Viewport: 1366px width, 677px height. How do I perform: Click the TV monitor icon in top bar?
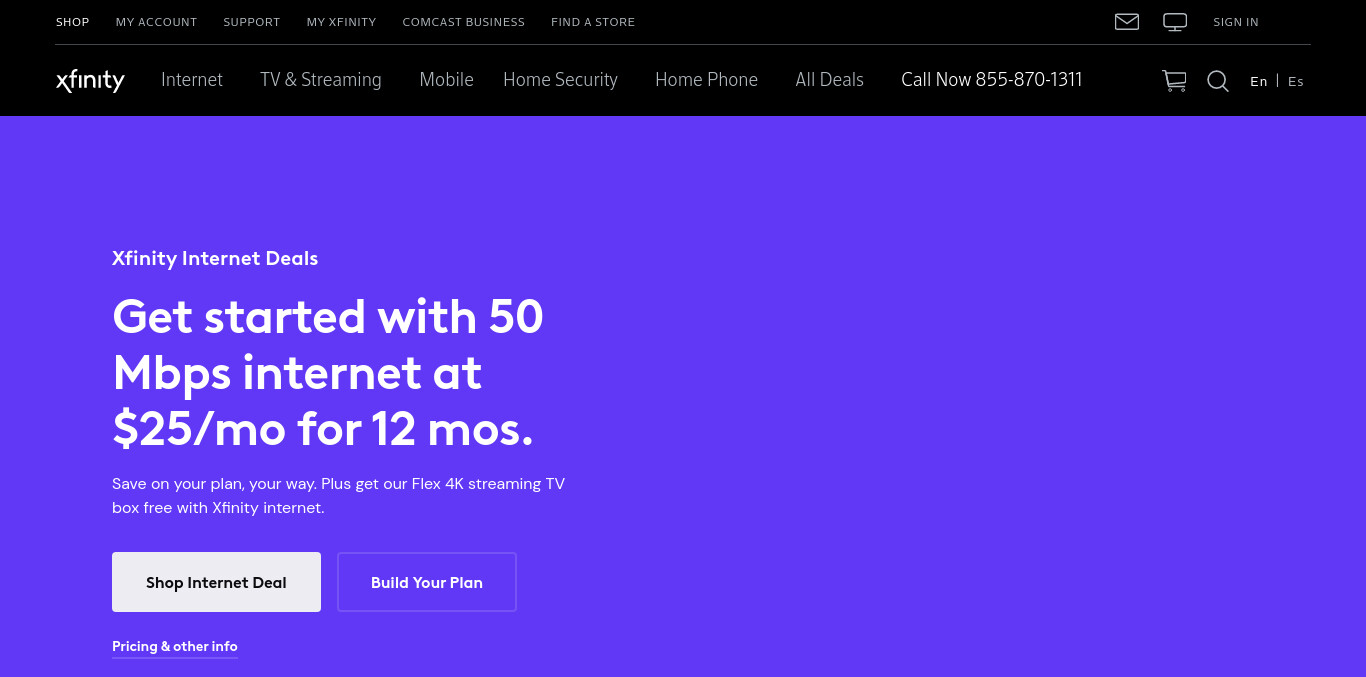click(1175, 22)
